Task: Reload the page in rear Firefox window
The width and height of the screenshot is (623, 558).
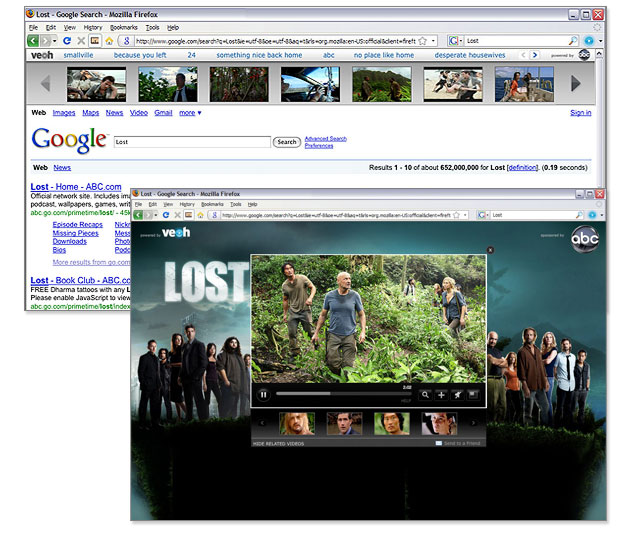Action: tap(67, 41)
